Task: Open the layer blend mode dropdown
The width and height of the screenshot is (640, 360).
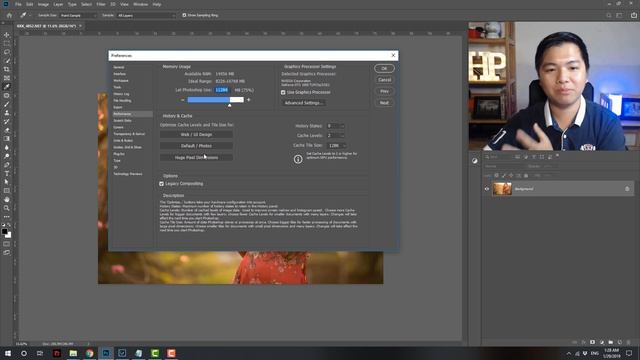Action: (x=503, y=167)
